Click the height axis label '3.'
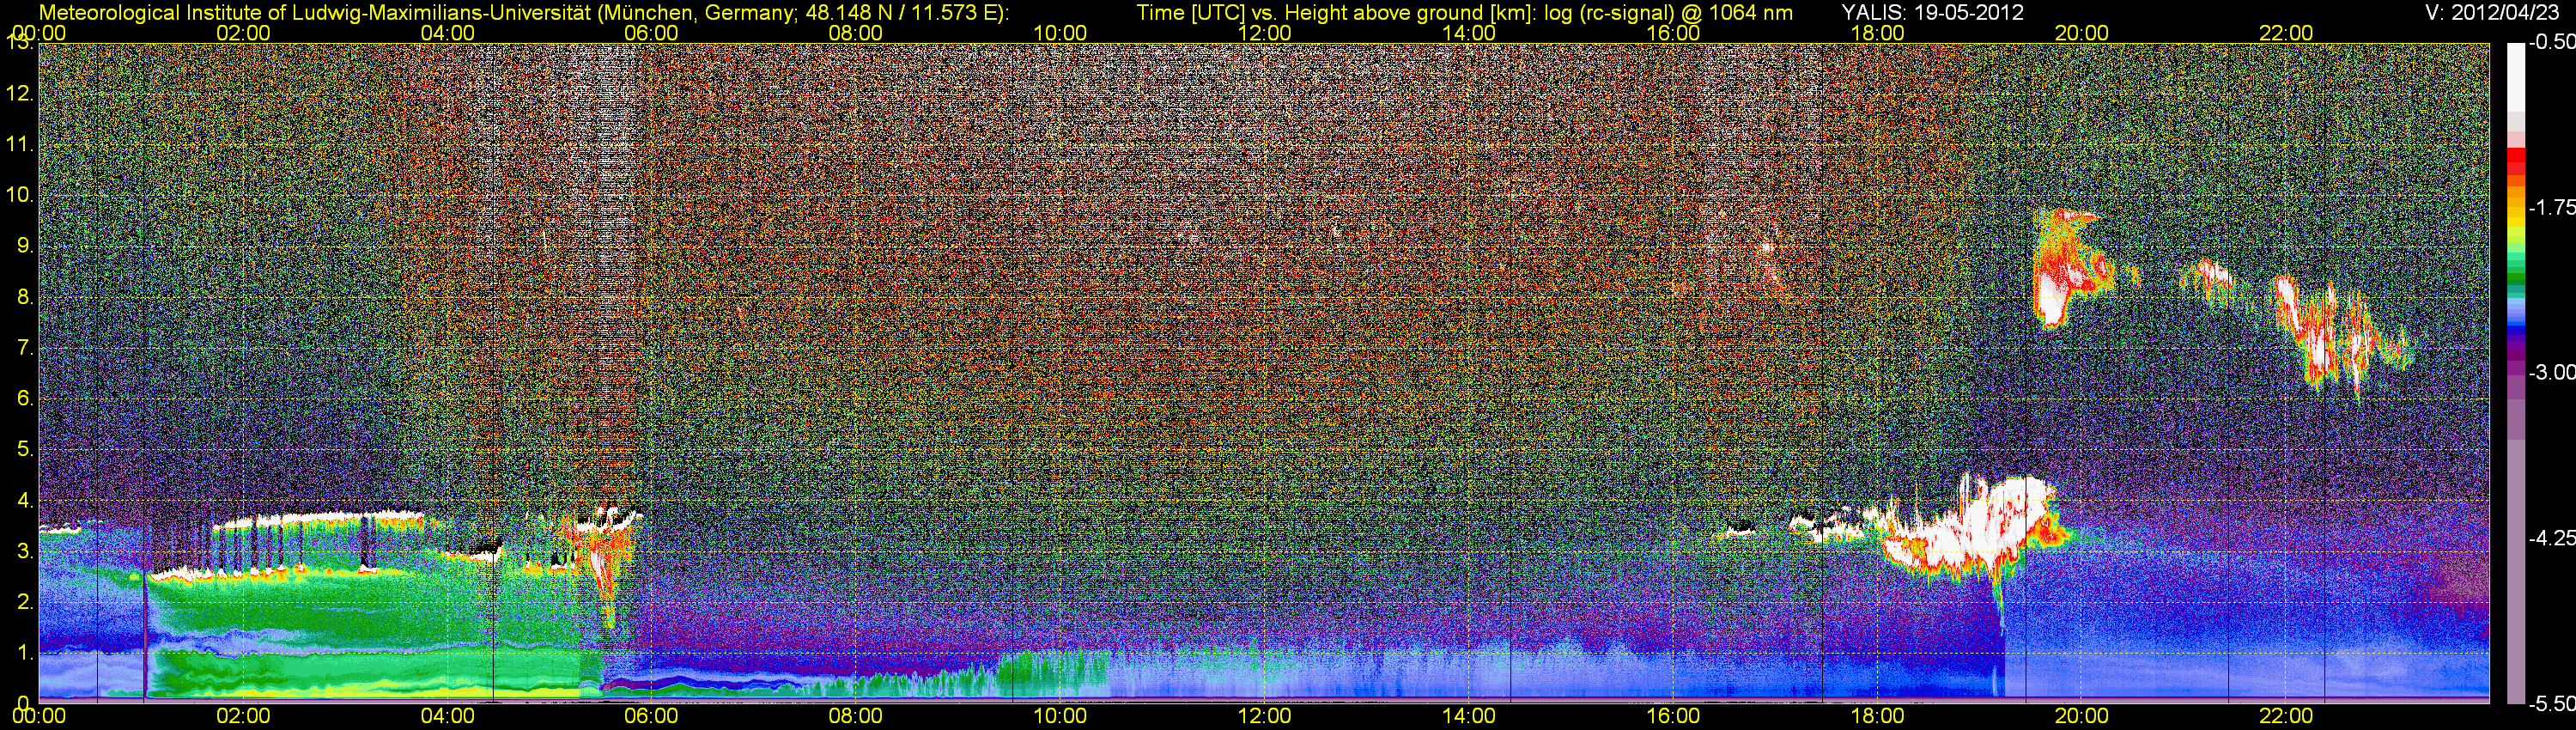The image size is (2576, 730). (25, 550)
